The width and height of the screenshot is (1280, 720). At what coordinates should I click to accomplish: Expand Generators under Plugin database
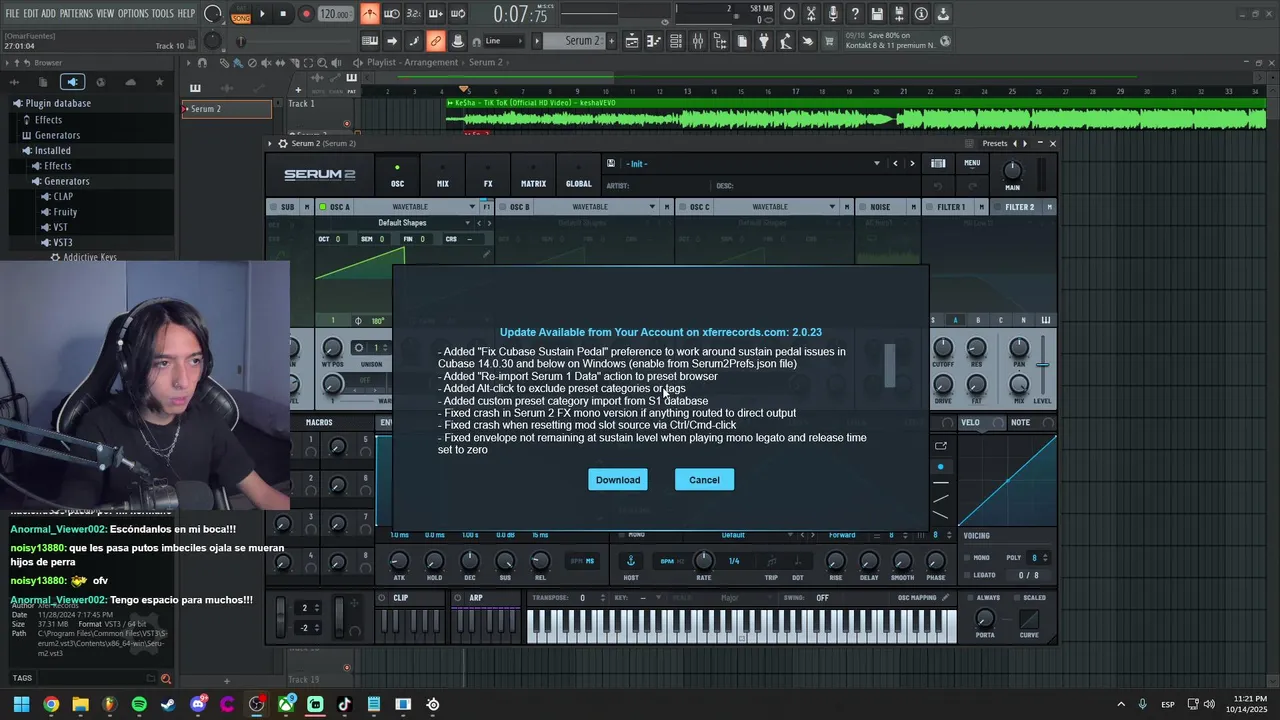coord(57,135)
